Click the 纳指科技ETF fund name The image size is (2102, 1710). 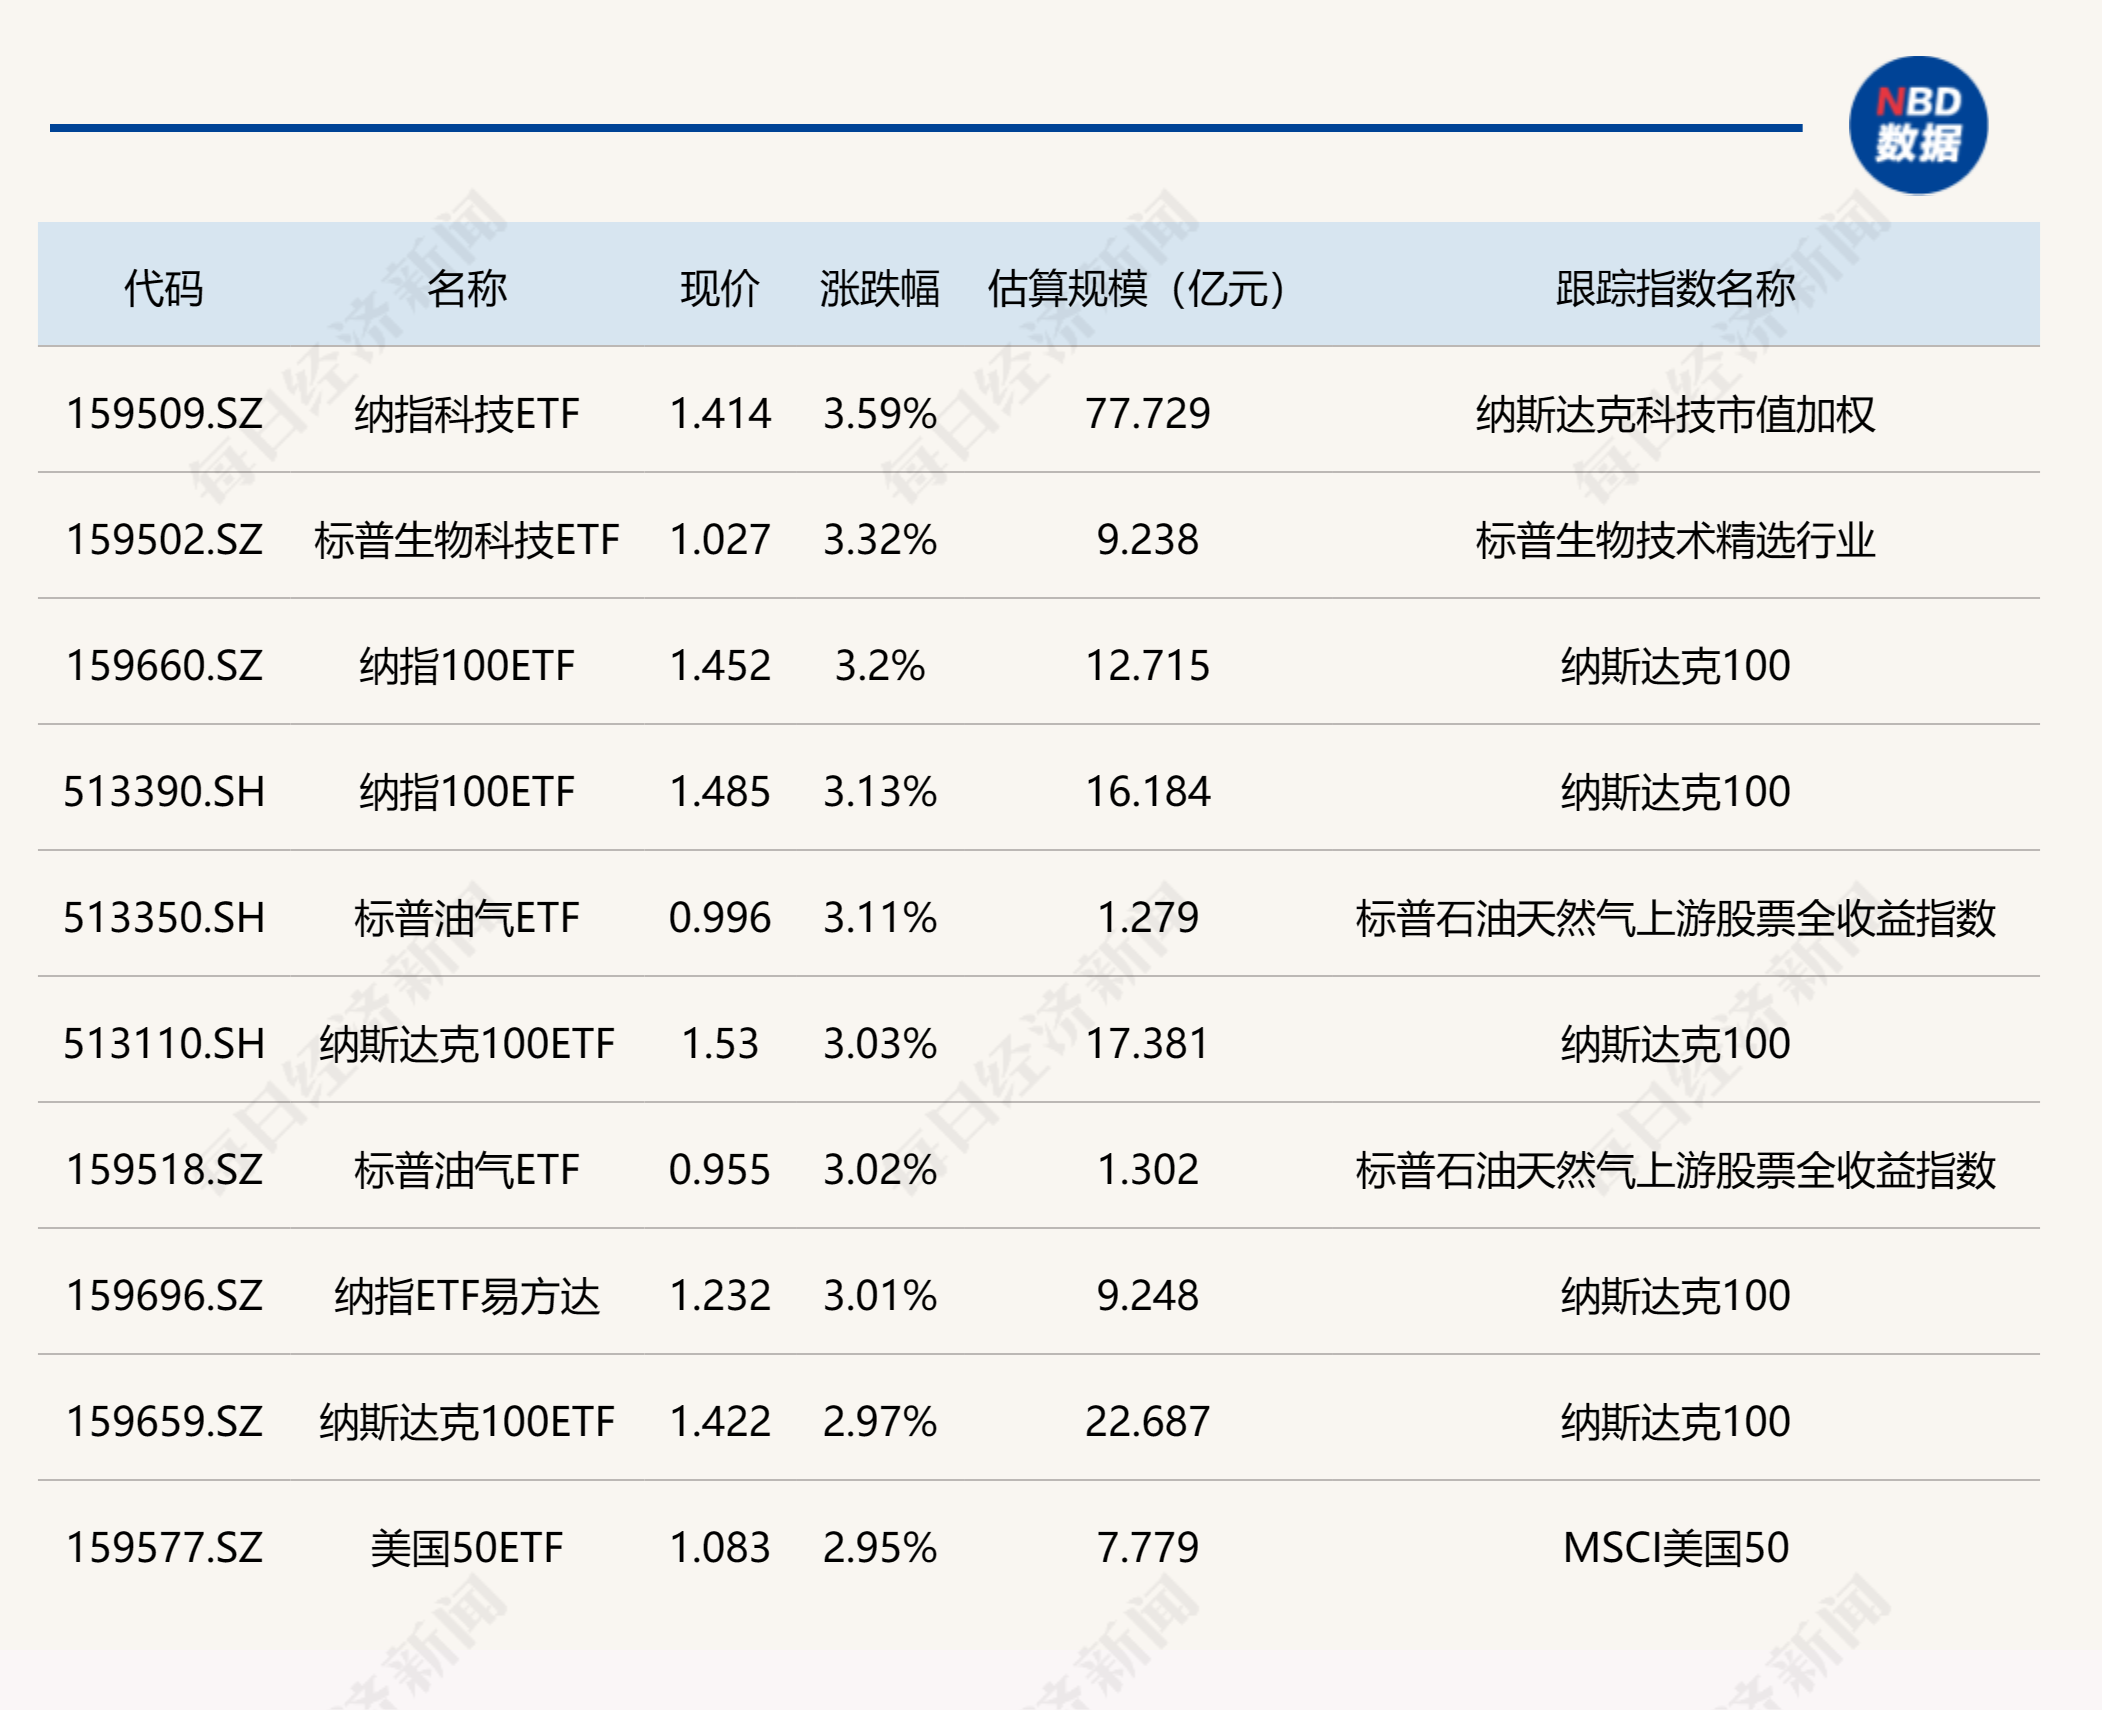pyautogui.click(x=466, y=414)
